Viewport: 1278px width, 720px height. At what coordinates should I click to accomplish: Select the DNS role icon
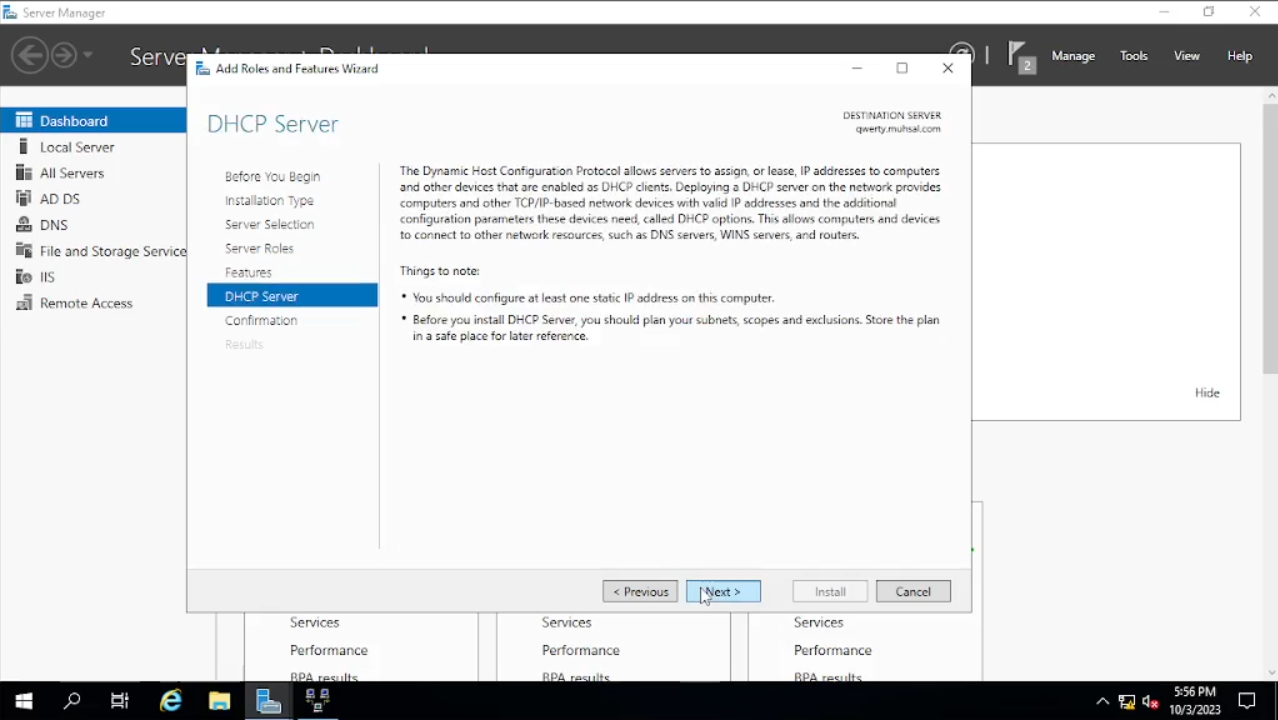24,225
